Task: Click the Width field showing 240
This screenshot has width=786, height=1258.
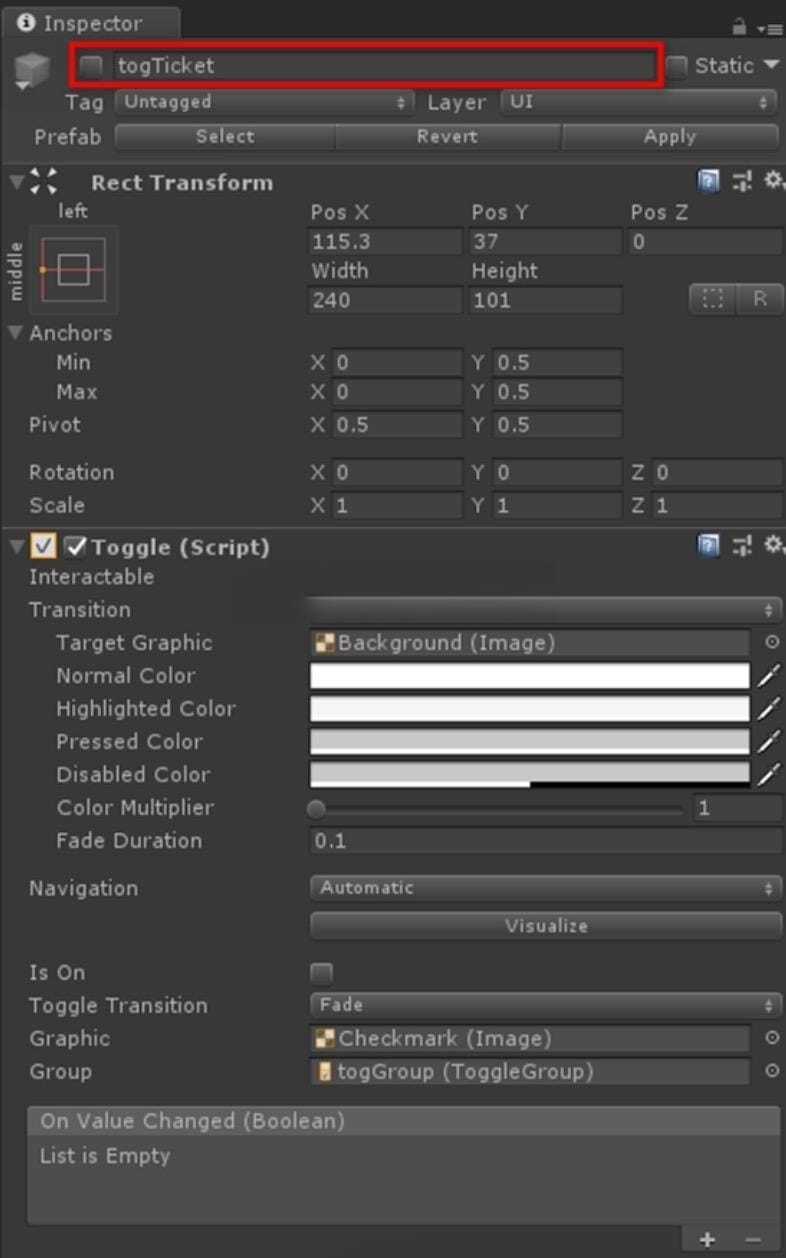Action: [x=385, y=300]
